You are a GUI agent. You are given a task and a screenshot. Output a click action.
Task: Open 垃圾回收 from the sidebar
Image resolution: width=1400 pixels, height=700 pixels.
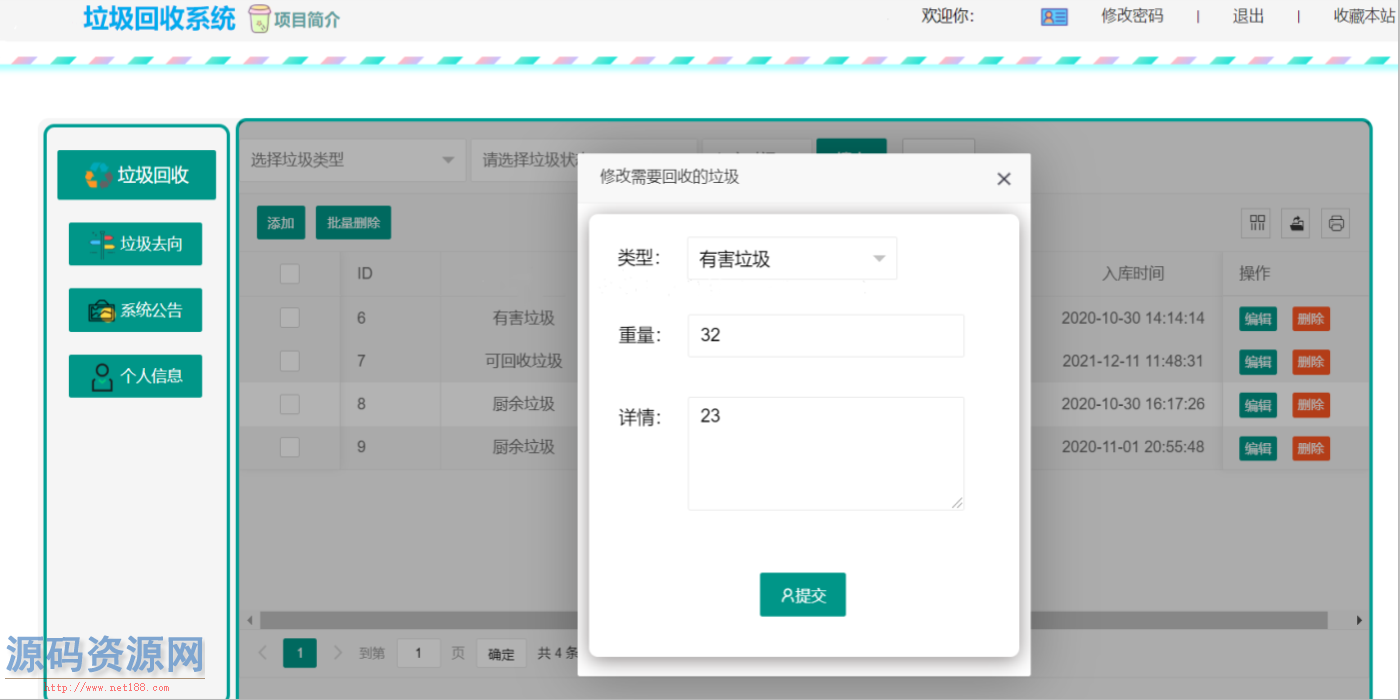pos(137,175)
